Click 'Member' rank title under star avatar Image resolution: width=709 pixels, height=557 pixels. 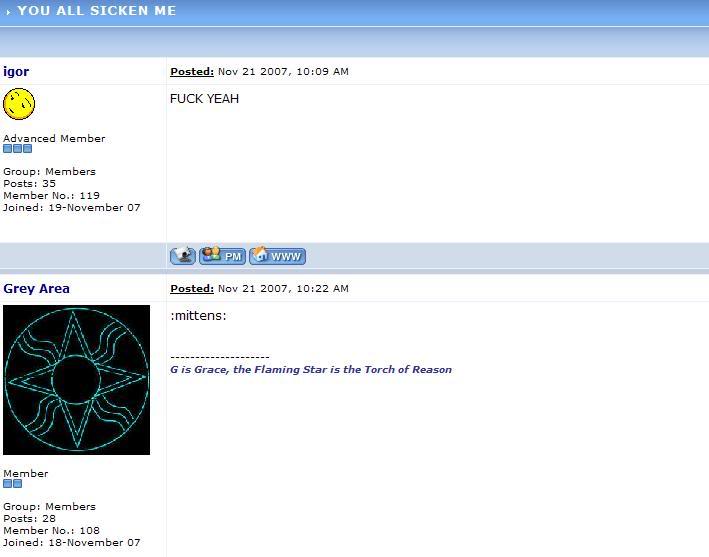[x=25, y=473]
